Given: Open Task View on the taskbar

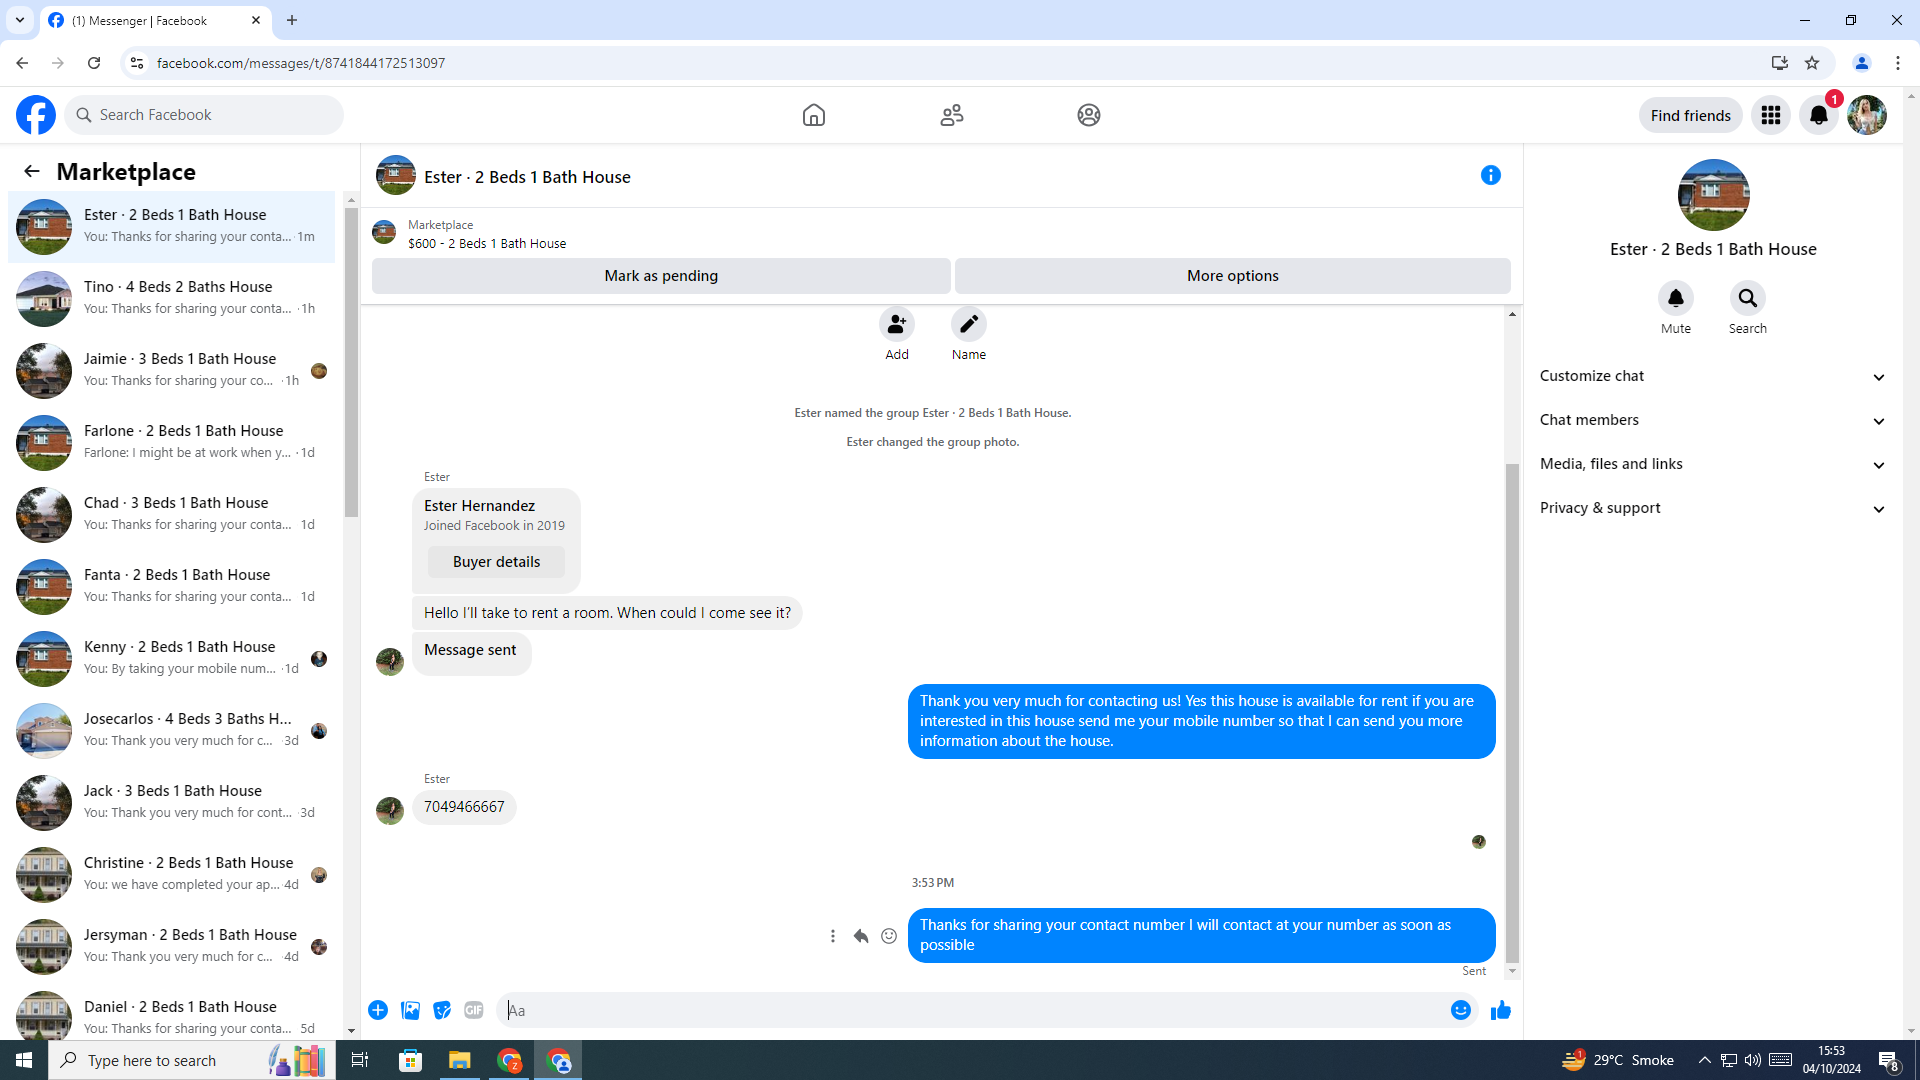Looking at the screenshot, I should pyautogui.click(x=360, y=1060).
